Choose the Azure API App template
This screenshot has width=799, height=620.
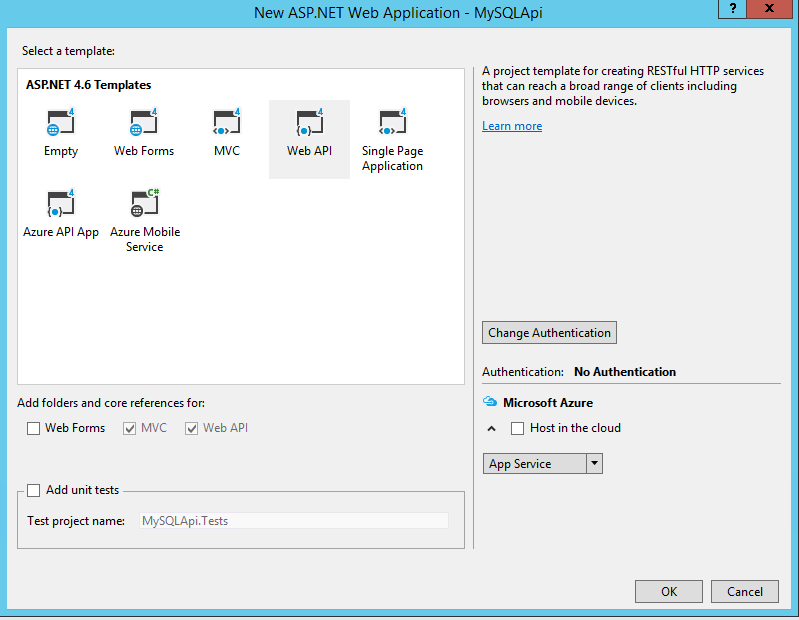point(60,204)
